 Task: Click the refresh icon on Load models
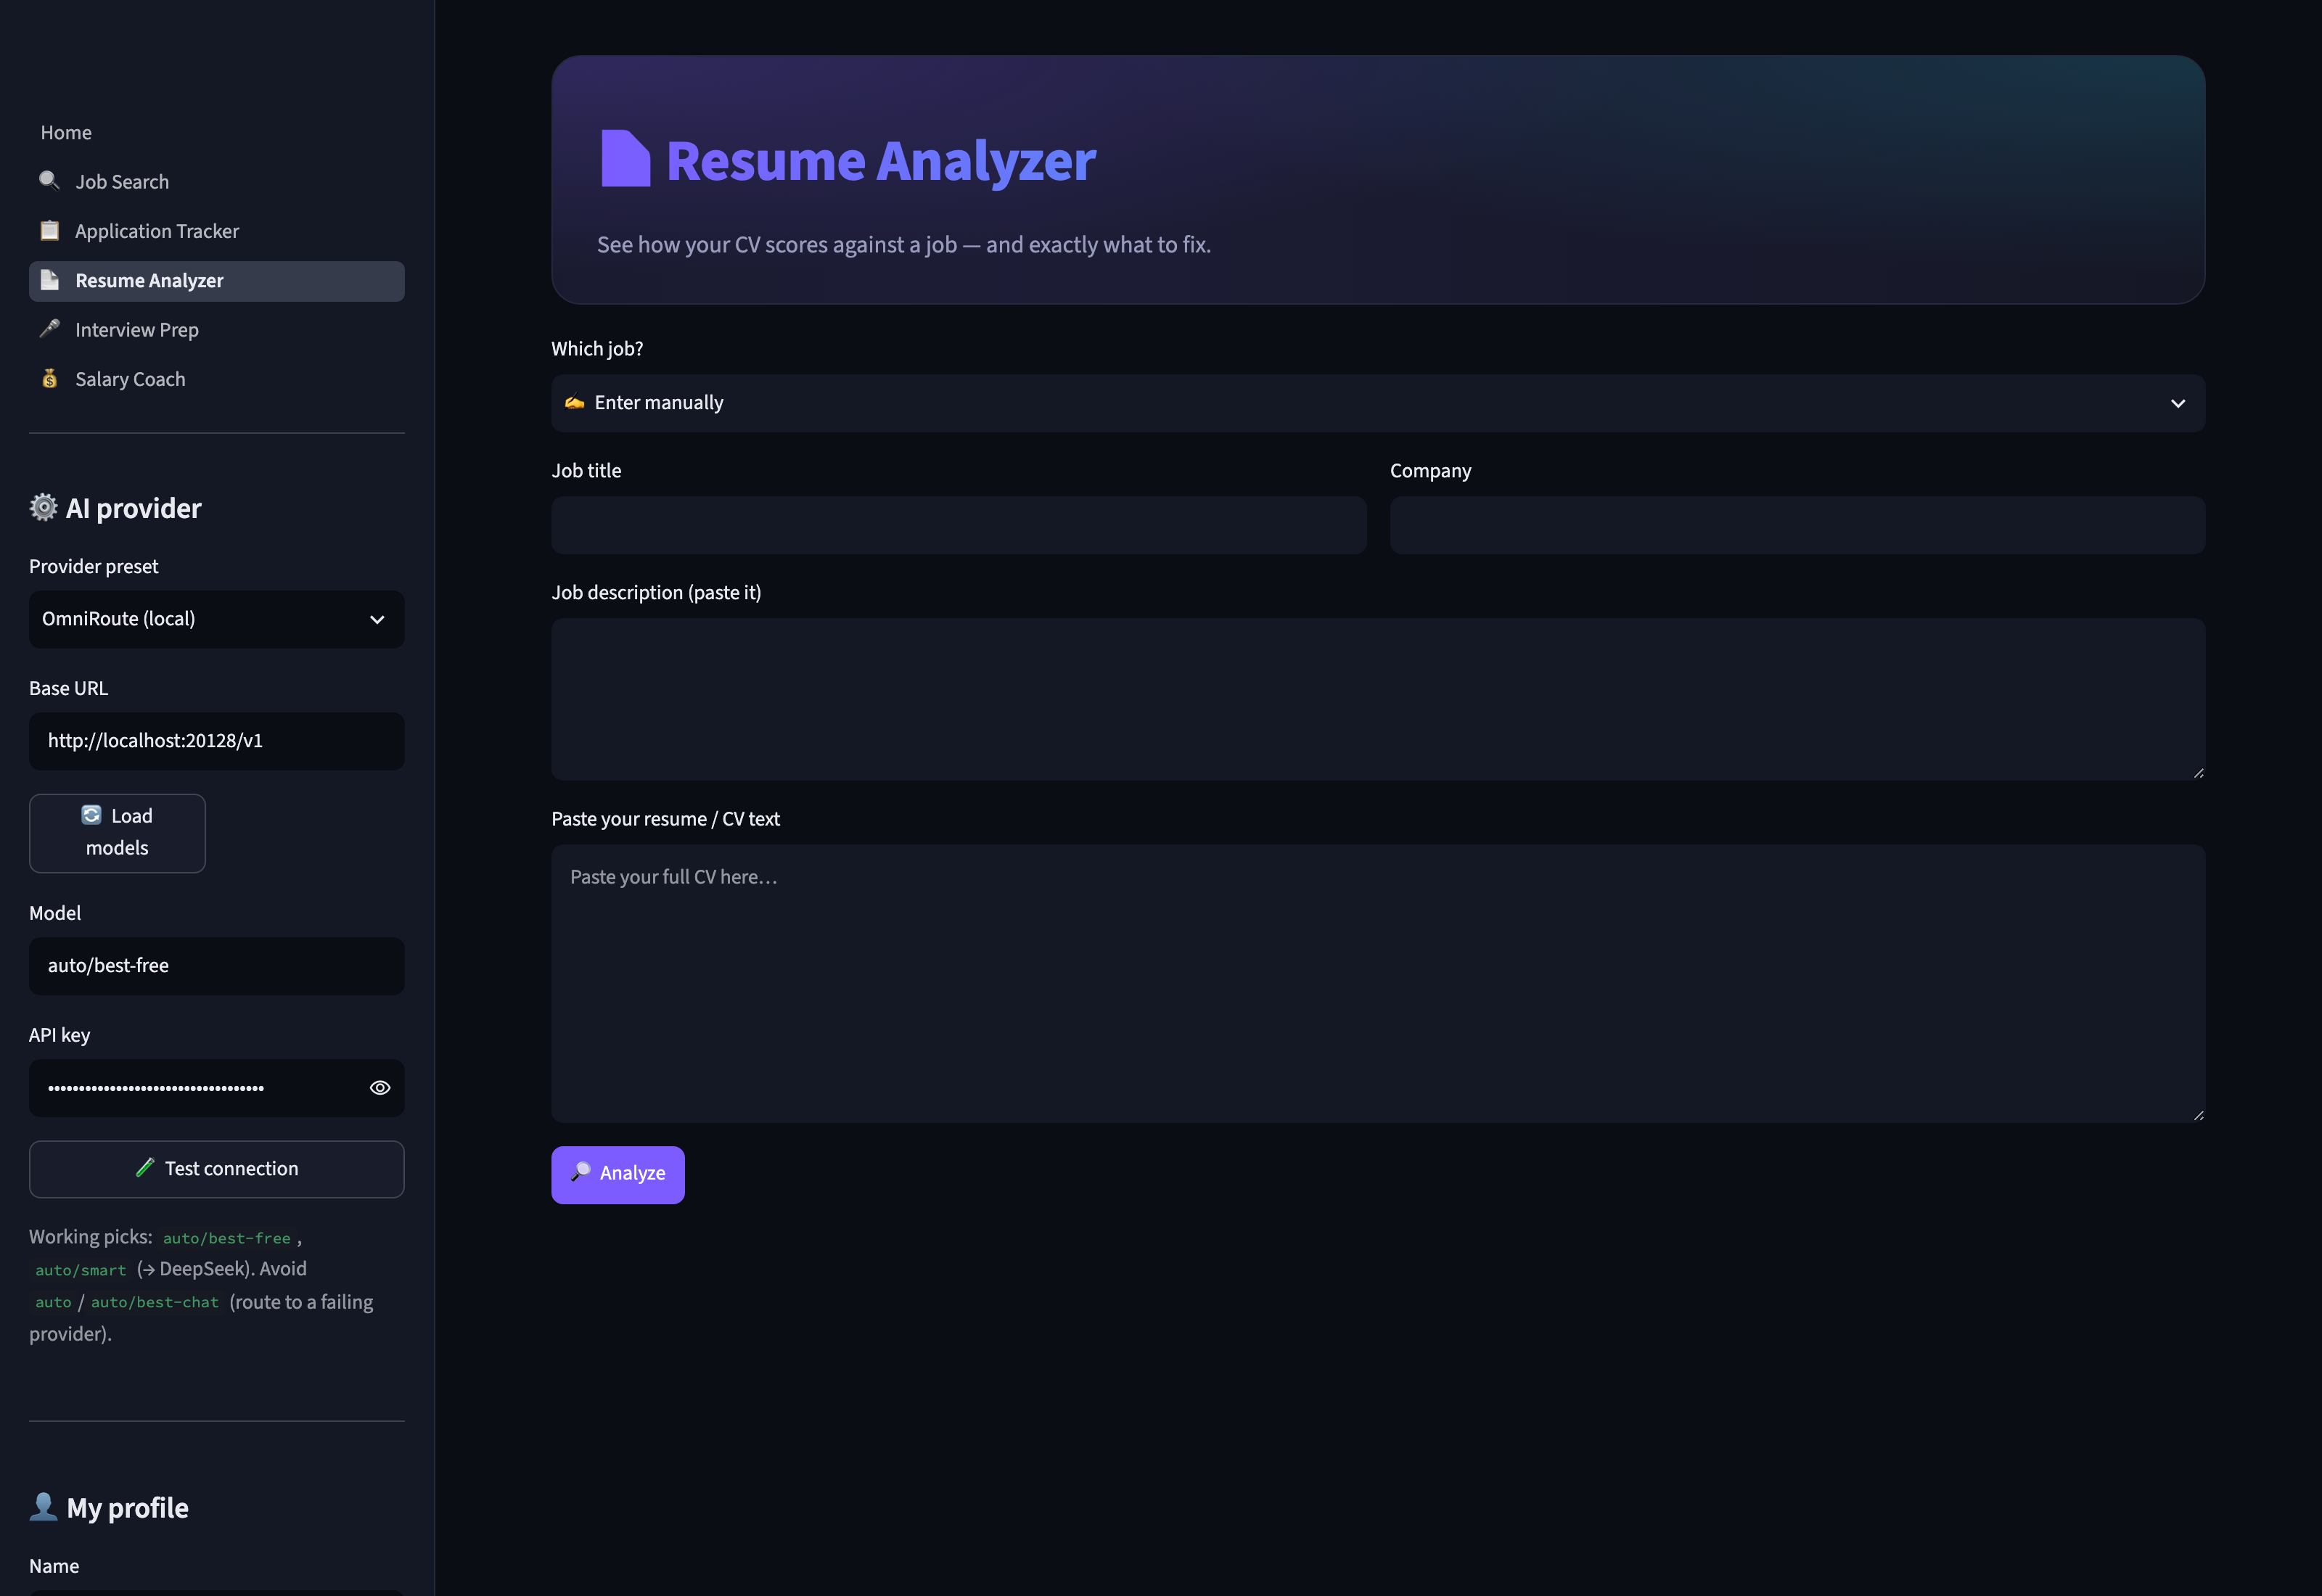coord(91,815)
